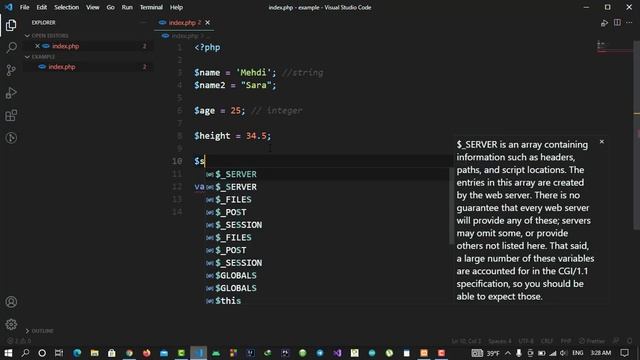Click the suggestion list scrollbar
The height and width of the screenshot is (360, 640).
pyautogui.click(x=451, y=206)
